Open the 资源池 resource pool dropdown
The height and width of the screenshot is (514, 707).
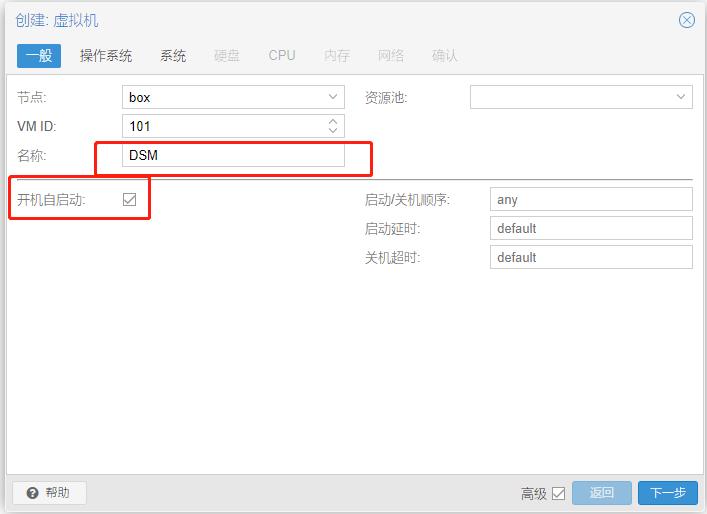click(x=681, y=97)
